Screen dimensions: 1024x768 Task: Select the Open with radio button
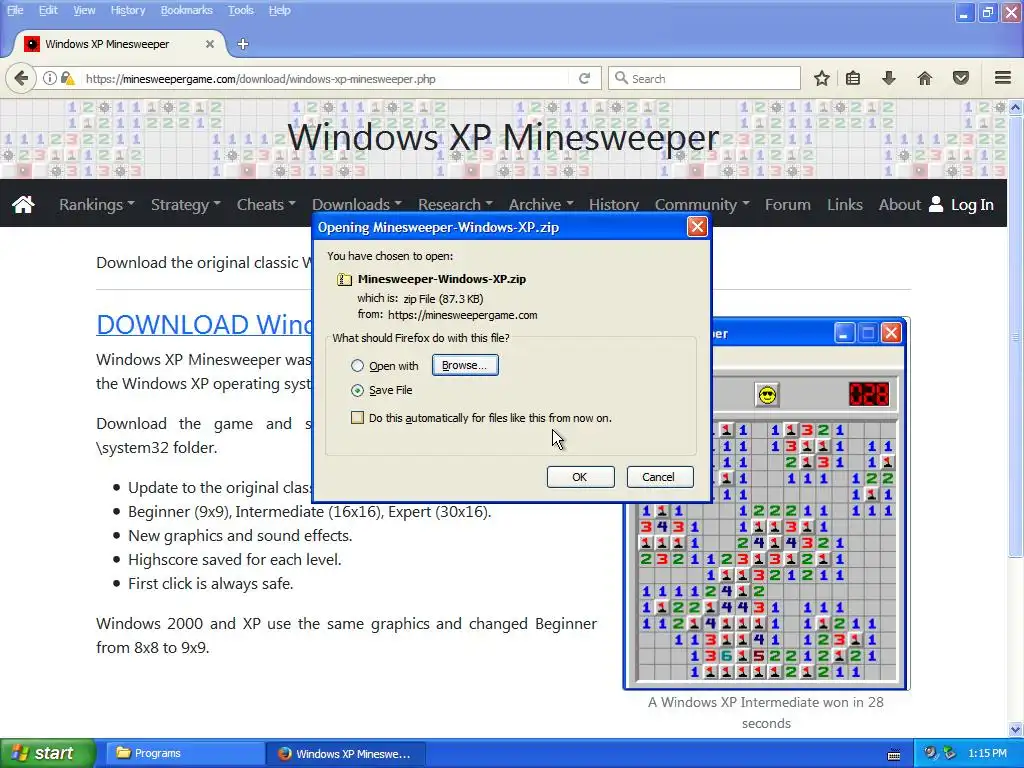[x=357, y=366]
